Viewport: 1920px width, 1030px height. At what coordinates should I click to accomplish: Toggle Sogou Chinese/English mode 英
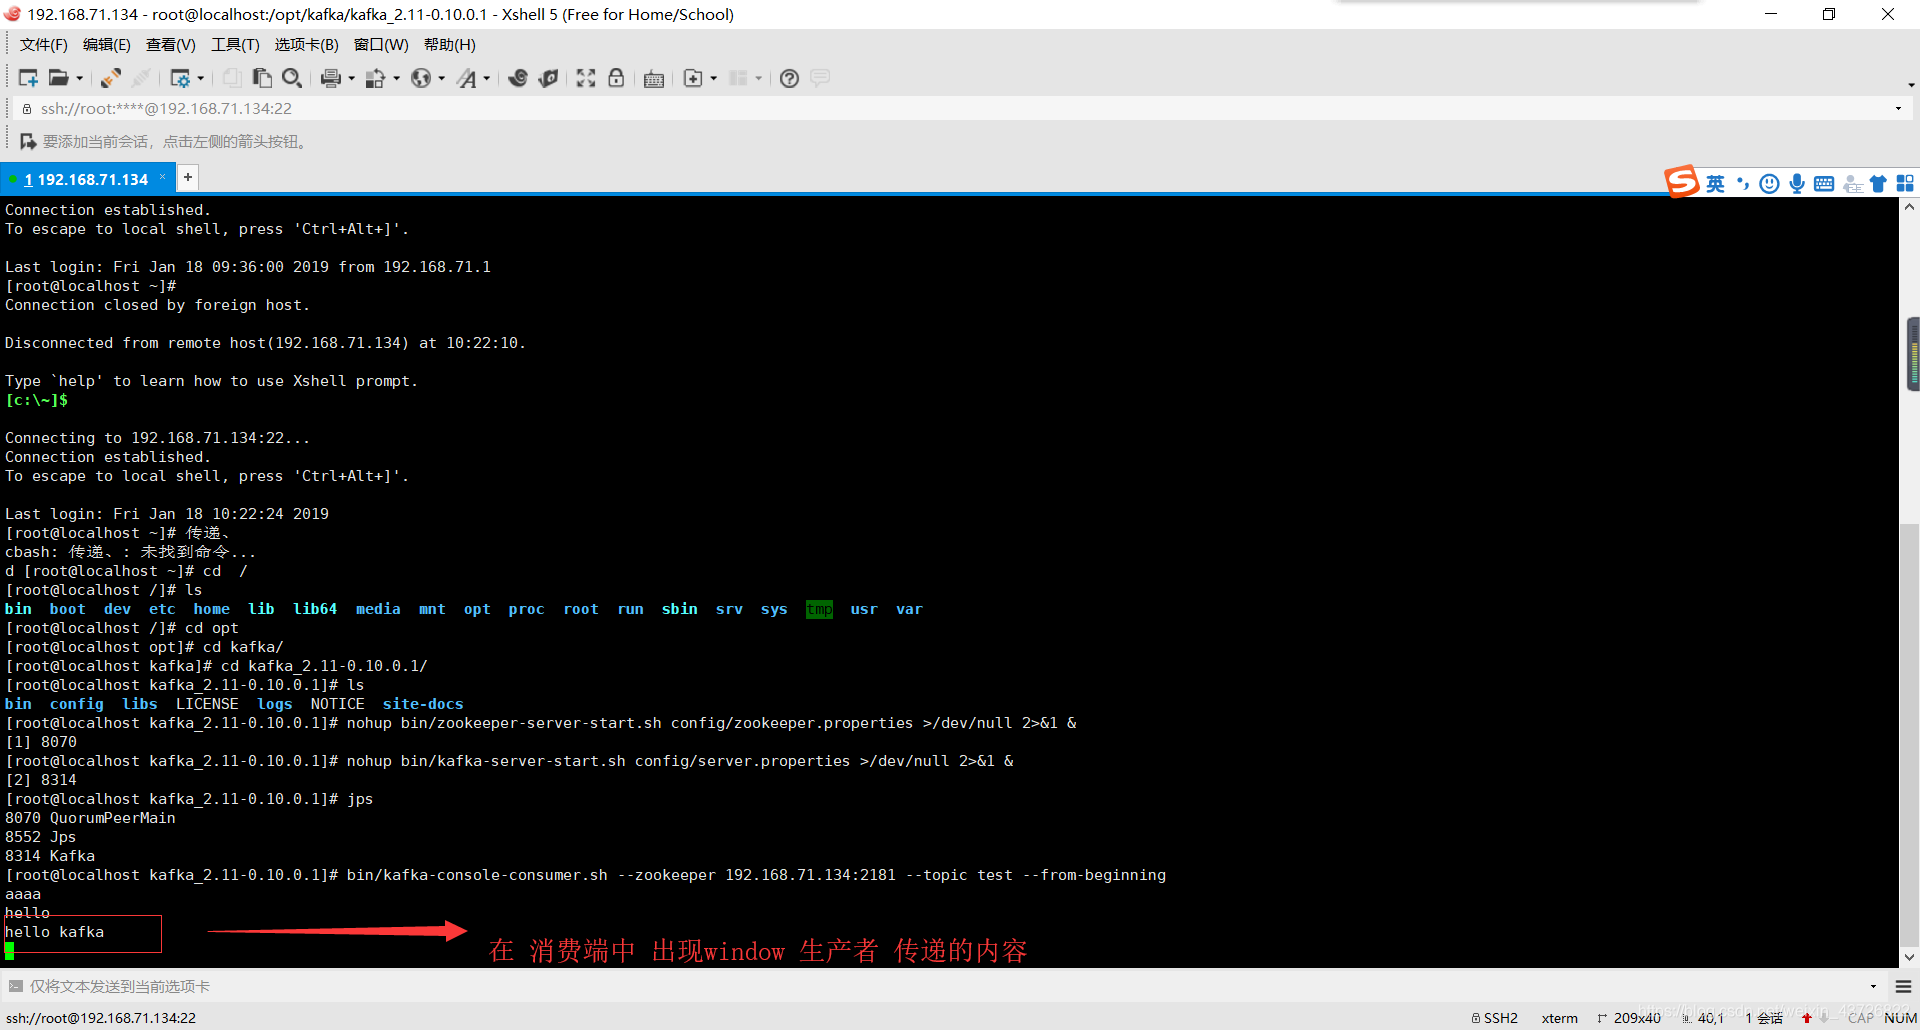point(1715,183)
